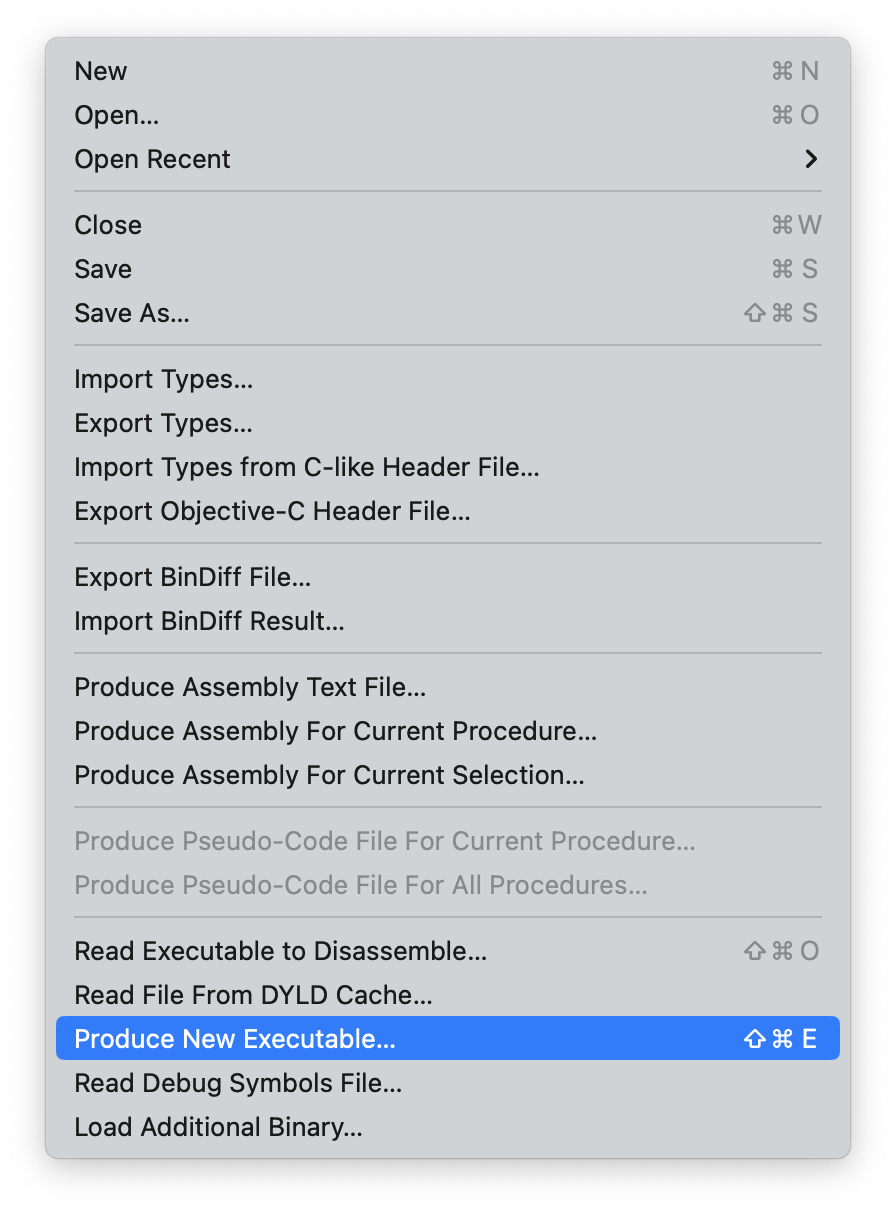The width and height of the screenshot is (896, 1212).
Task: Select Read Executable to Disassemble...
Action: [x=280, y=951]
